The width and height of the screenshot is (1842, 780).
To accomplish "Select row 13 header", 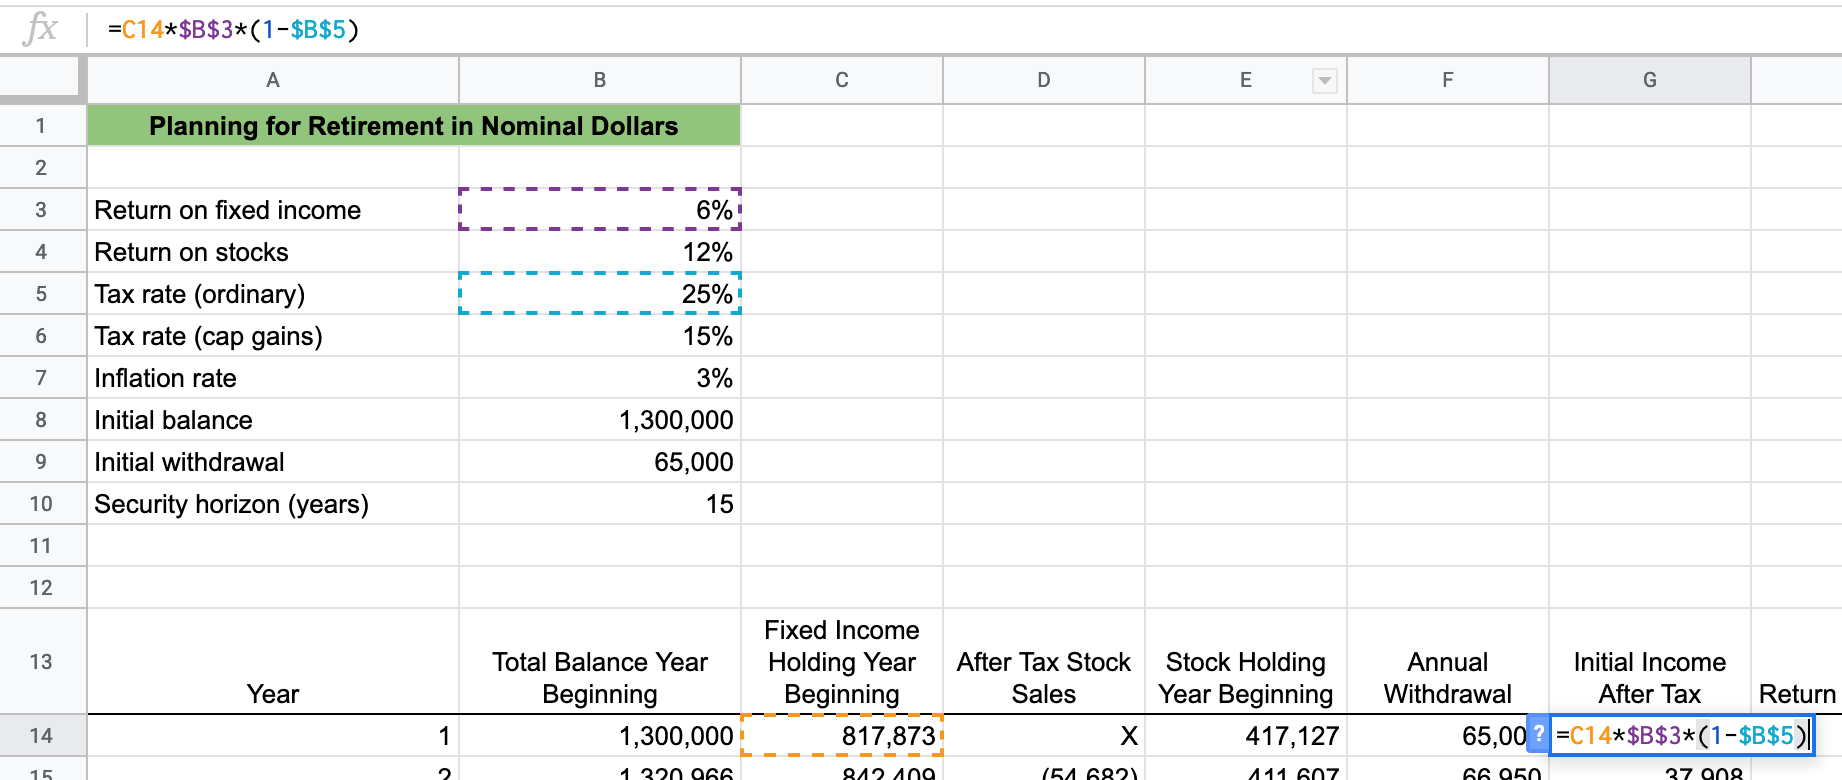I will click(x=41, y=662).
